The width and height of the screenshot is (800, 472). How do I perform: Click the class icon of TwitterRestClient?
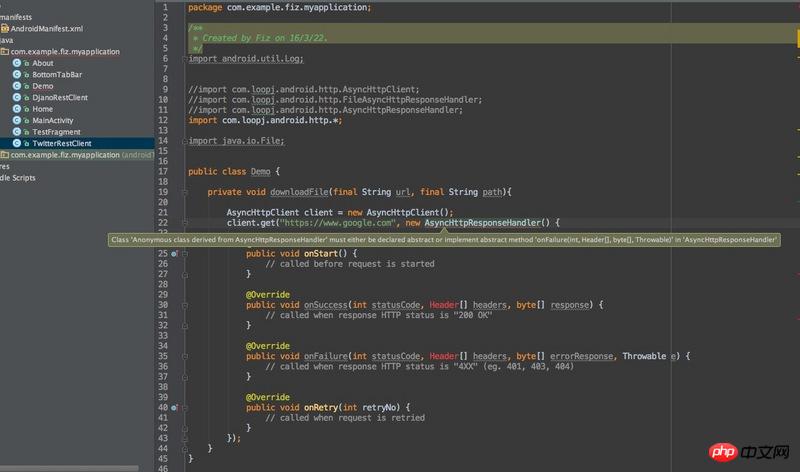(17, 143)
